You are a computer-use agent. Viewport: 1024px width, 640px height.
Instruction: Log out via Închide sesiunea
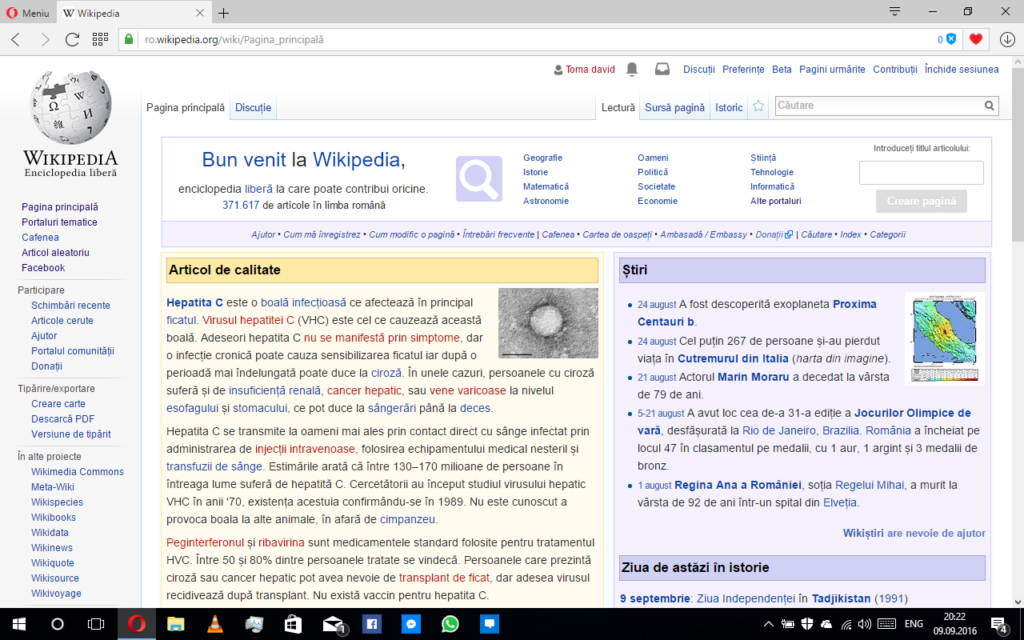pyautogui.click(x=961, y=69)
